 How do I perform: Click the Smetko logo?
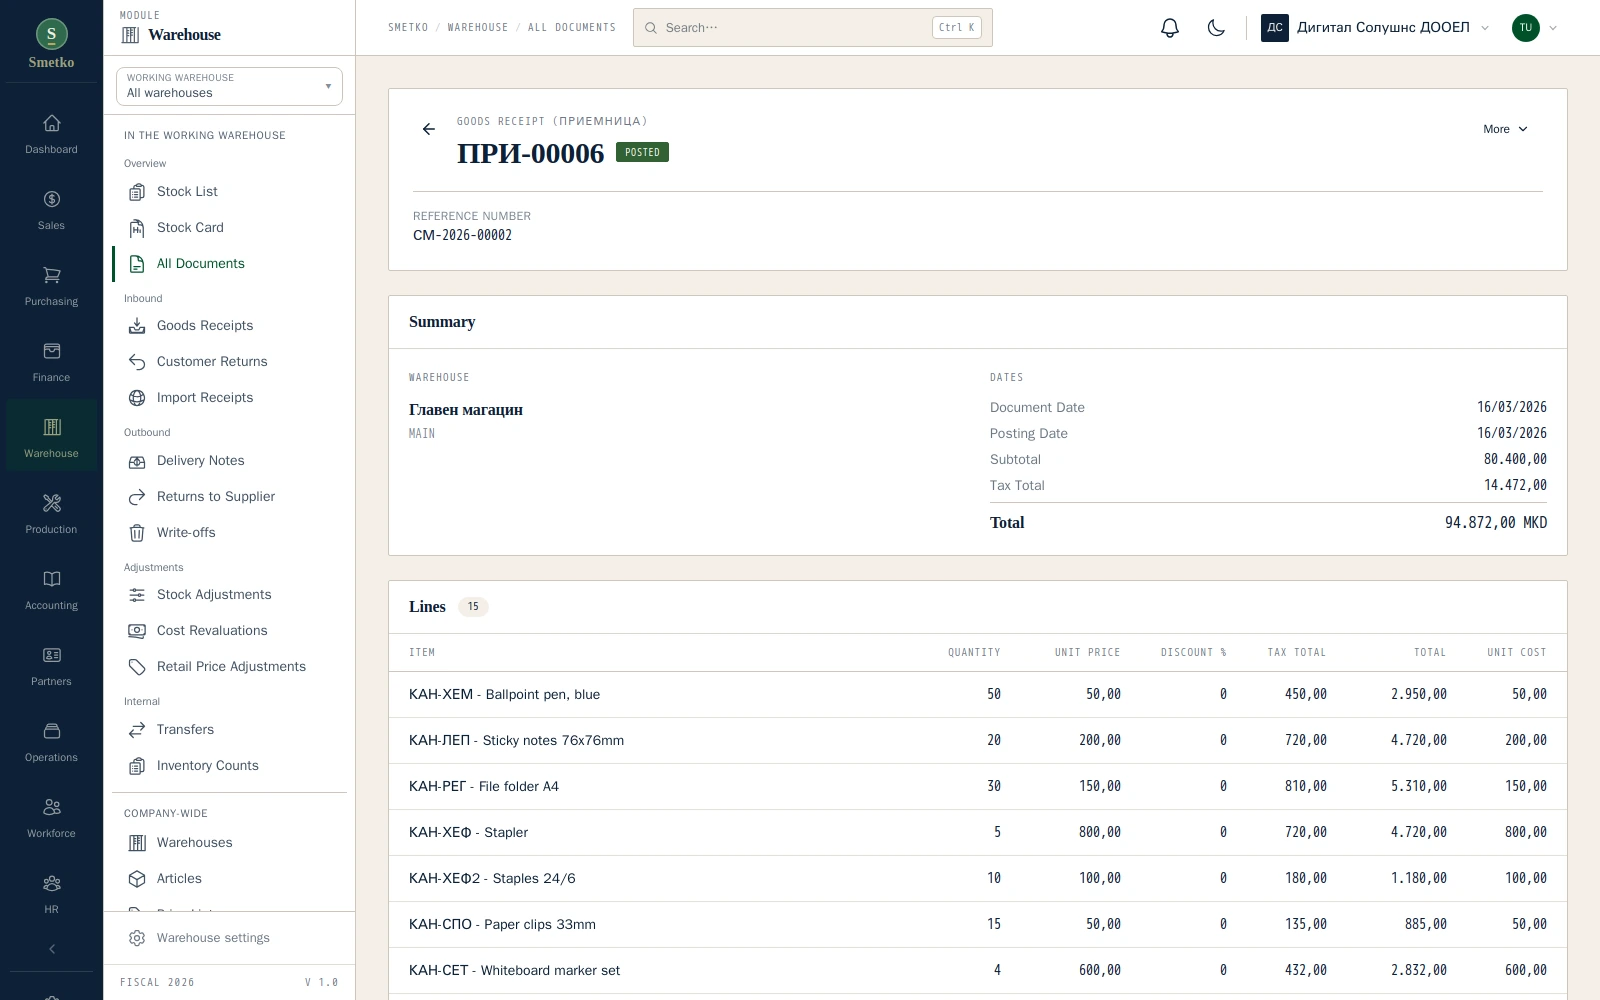(x=51, y=44)
